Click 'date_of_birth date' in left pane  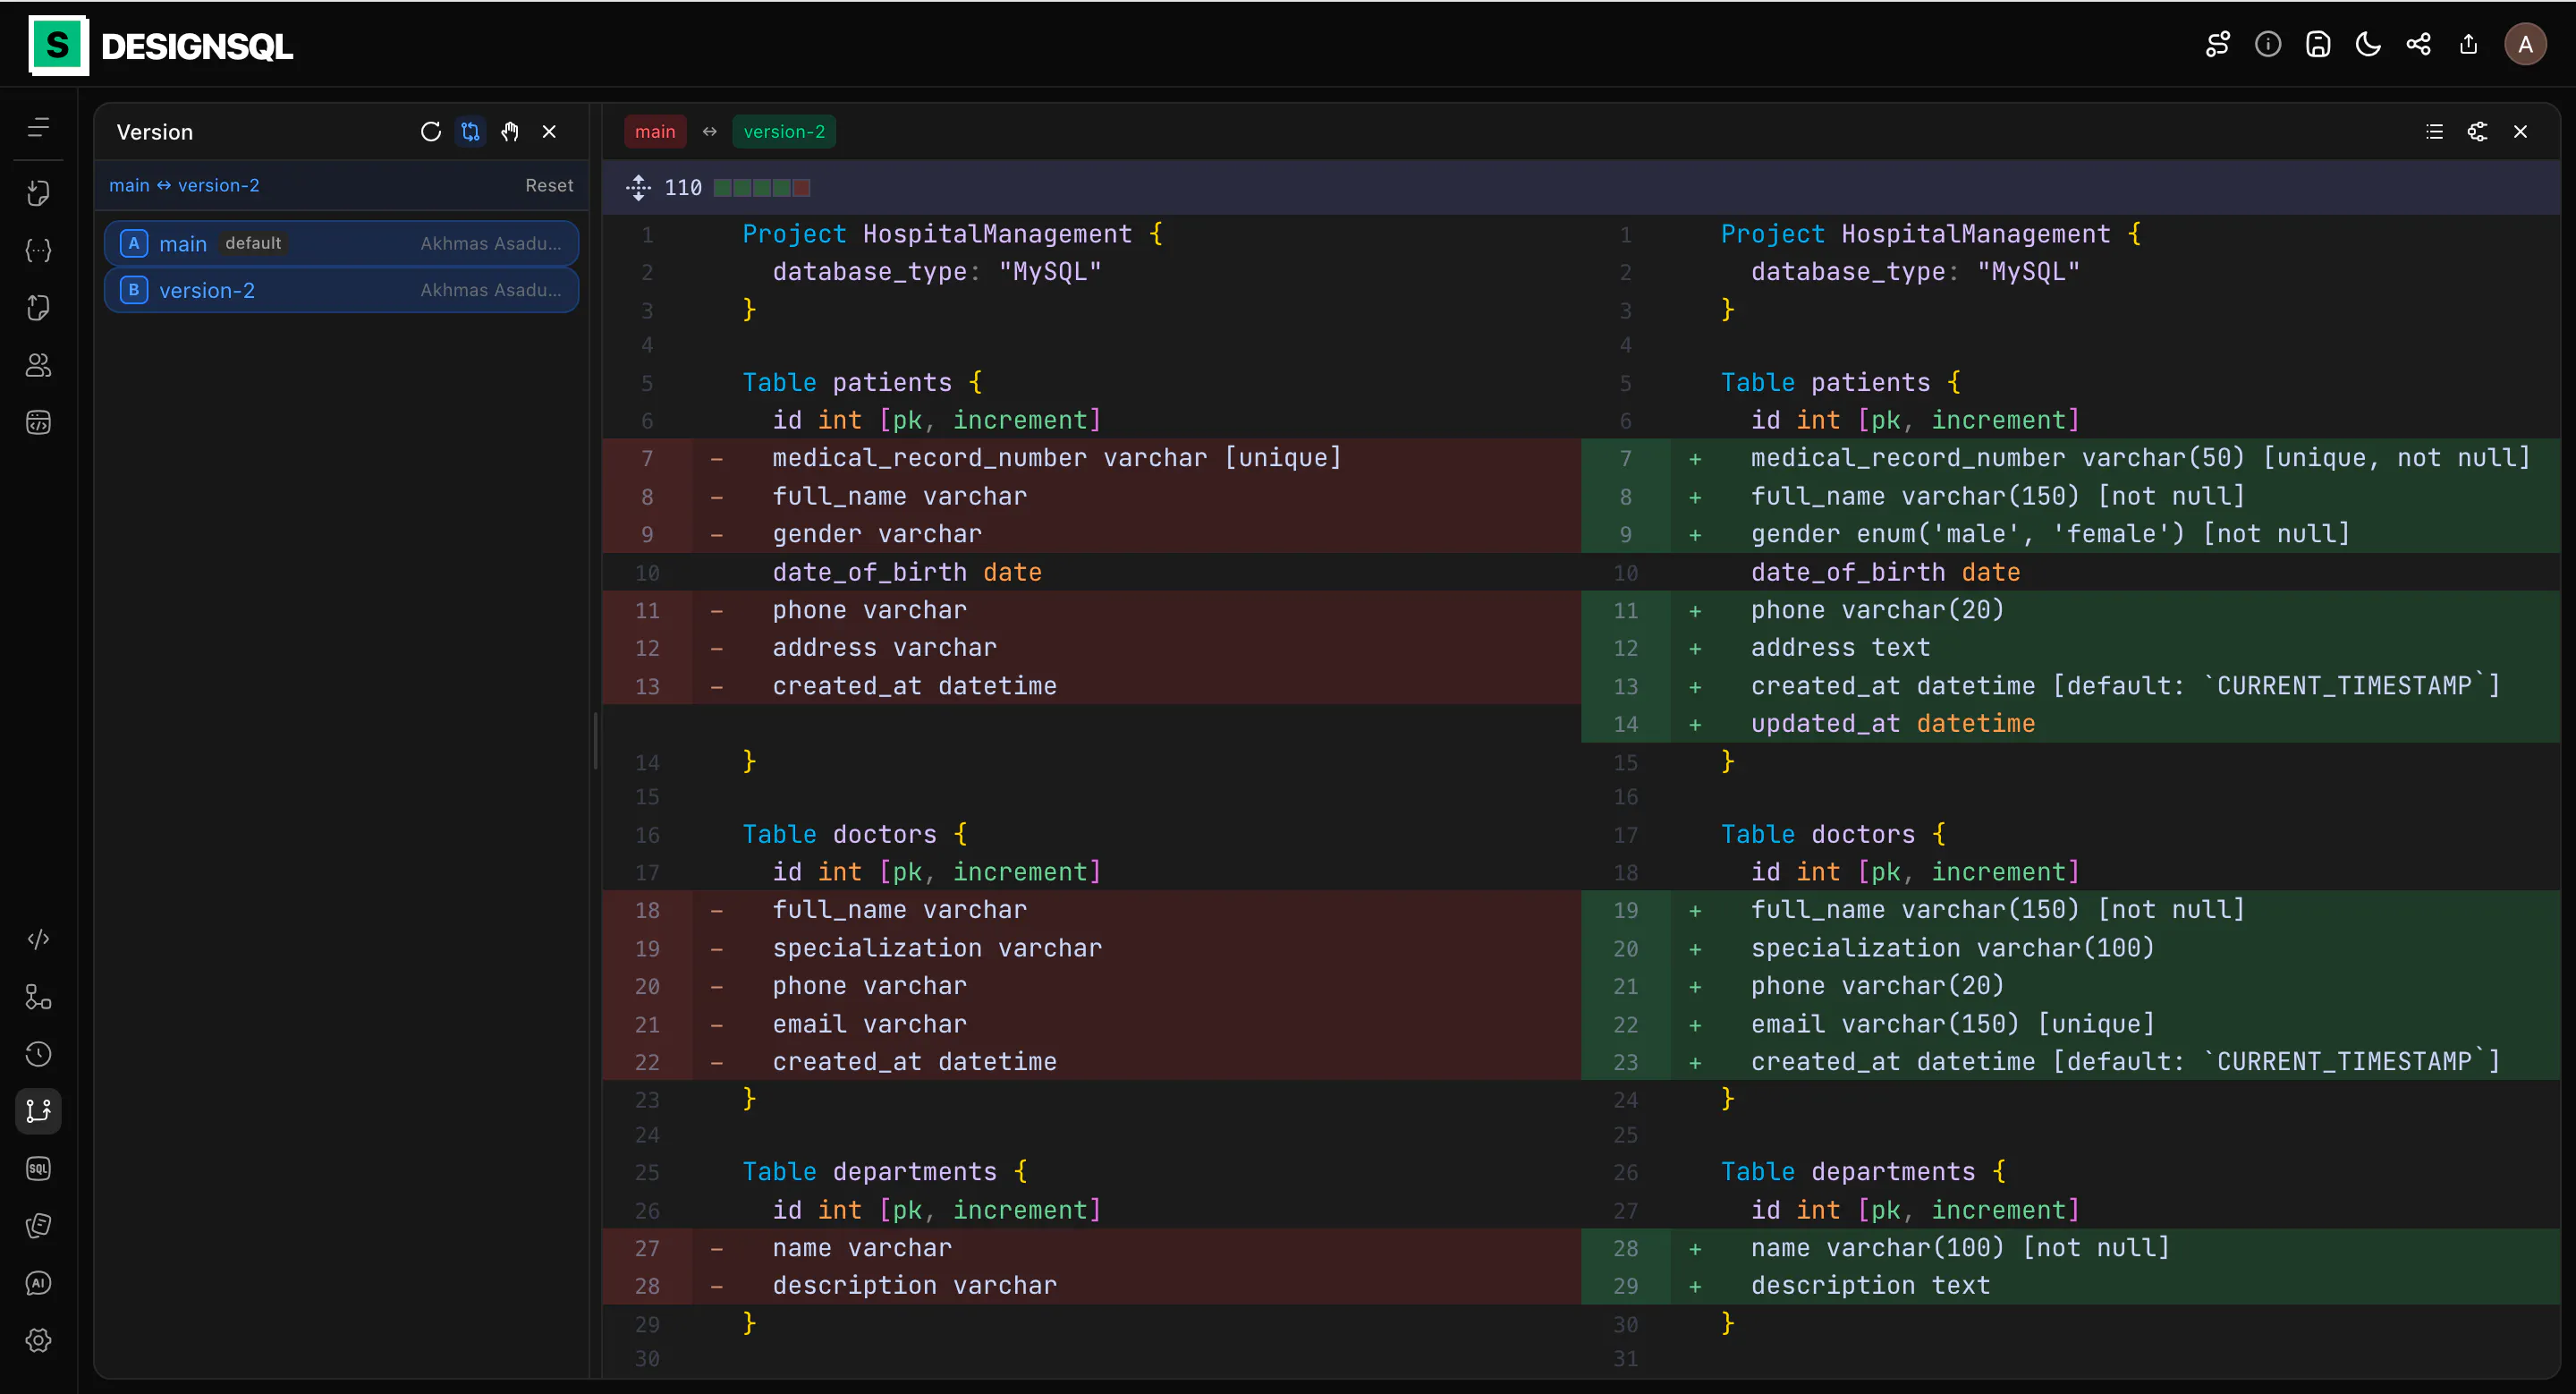pos(907,572)
